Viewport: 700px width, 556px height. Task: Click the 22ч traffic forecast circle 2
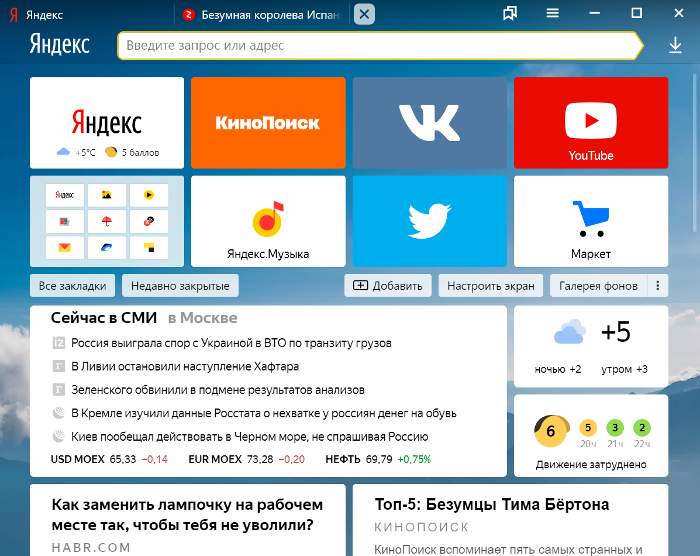[642, 428]
